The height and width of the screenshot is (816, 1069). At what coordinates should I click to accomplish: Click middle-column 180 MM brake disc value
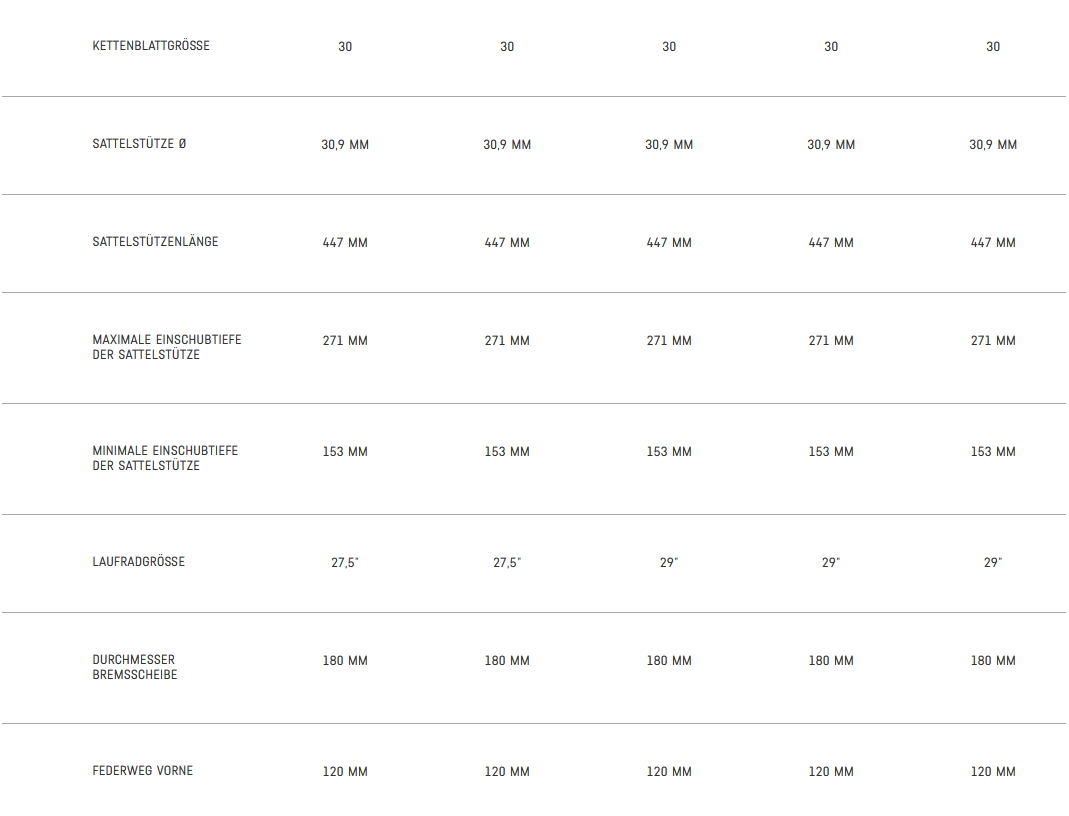click(669, 661)
